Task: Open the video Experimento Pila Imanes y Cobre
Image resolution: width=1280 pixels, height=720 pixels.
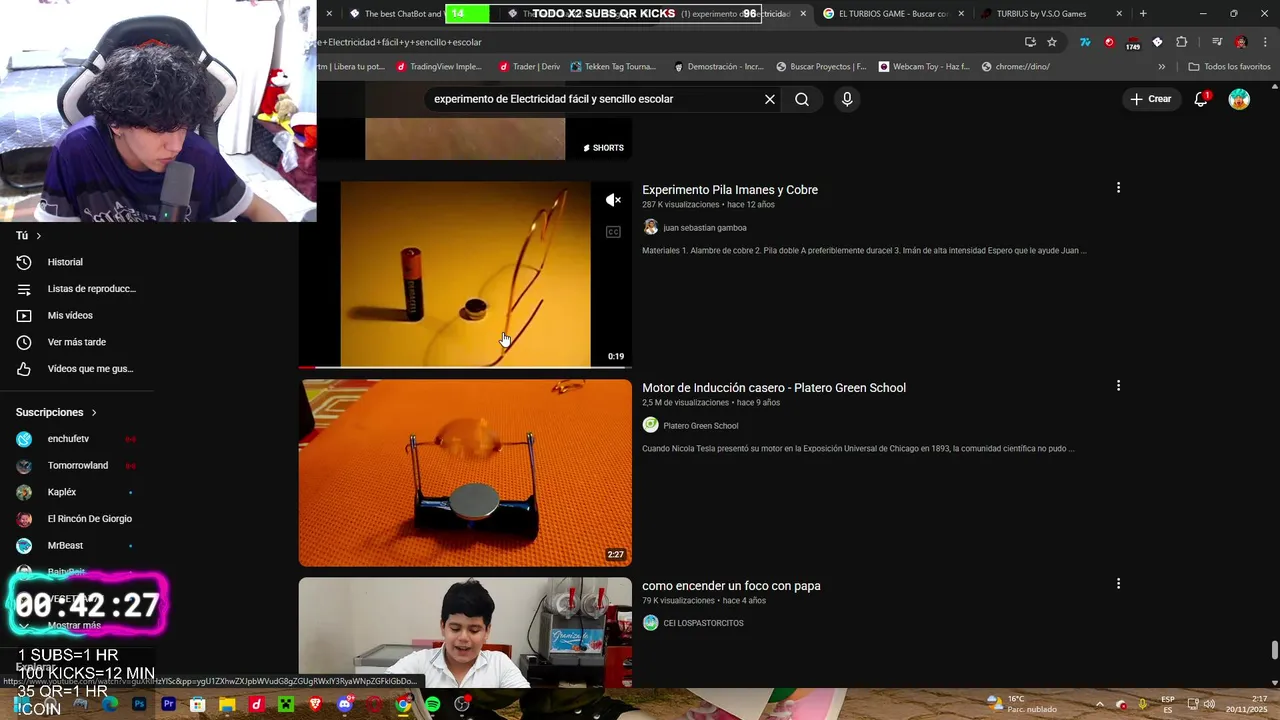Action: pos(730,190)
